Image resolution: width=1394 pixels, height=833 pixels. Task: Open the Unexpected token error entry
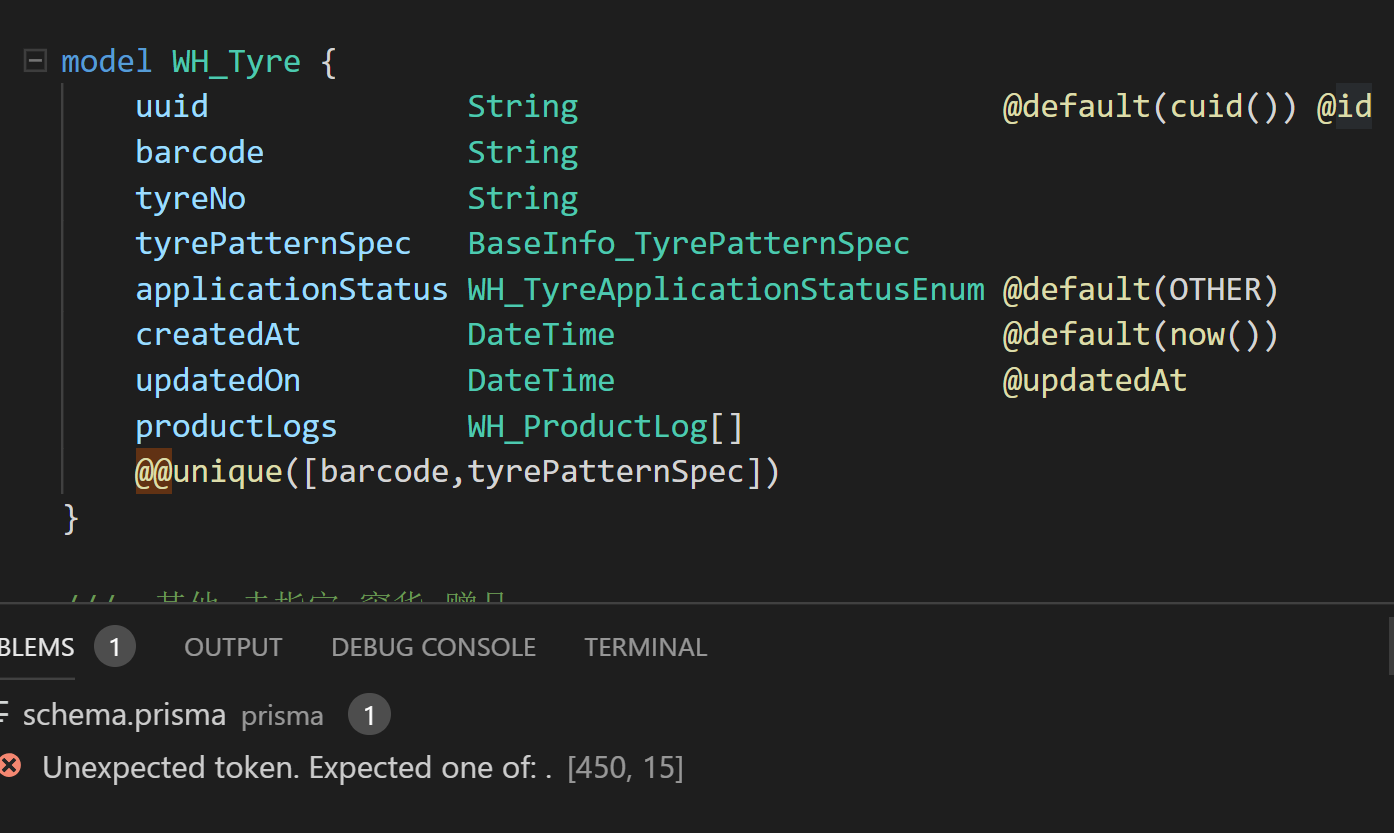pos(297,767)
